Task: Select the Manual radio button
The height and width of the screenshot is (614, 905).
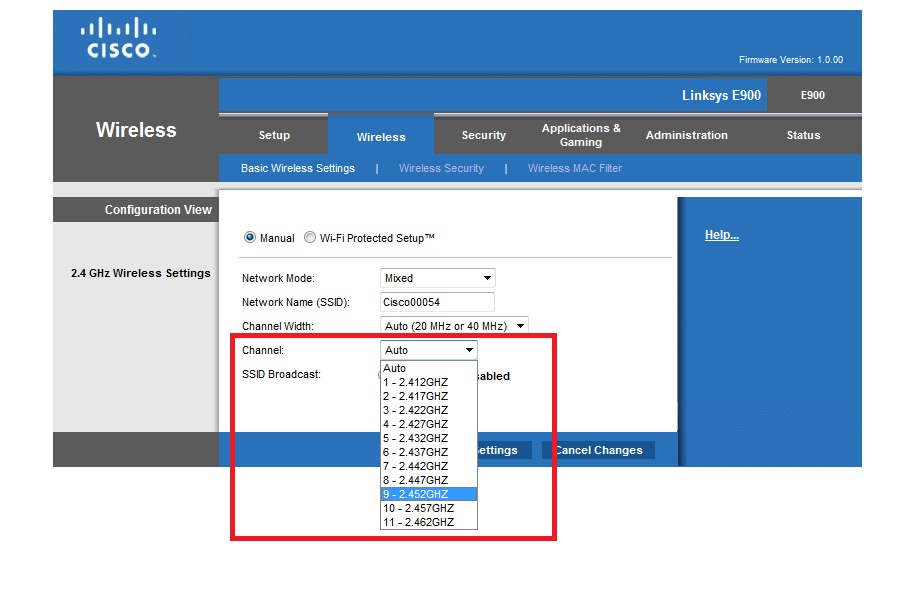Action: (x=250, y=238)
